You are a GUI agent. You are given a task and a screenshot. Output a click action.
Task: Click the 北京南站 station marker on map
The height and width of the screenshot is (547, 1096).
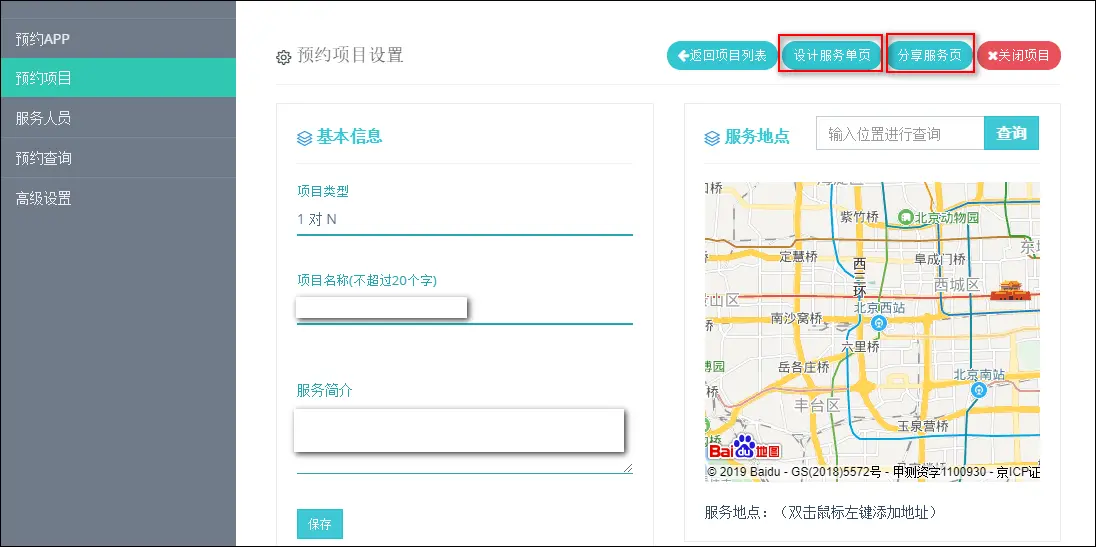point(979,391)
